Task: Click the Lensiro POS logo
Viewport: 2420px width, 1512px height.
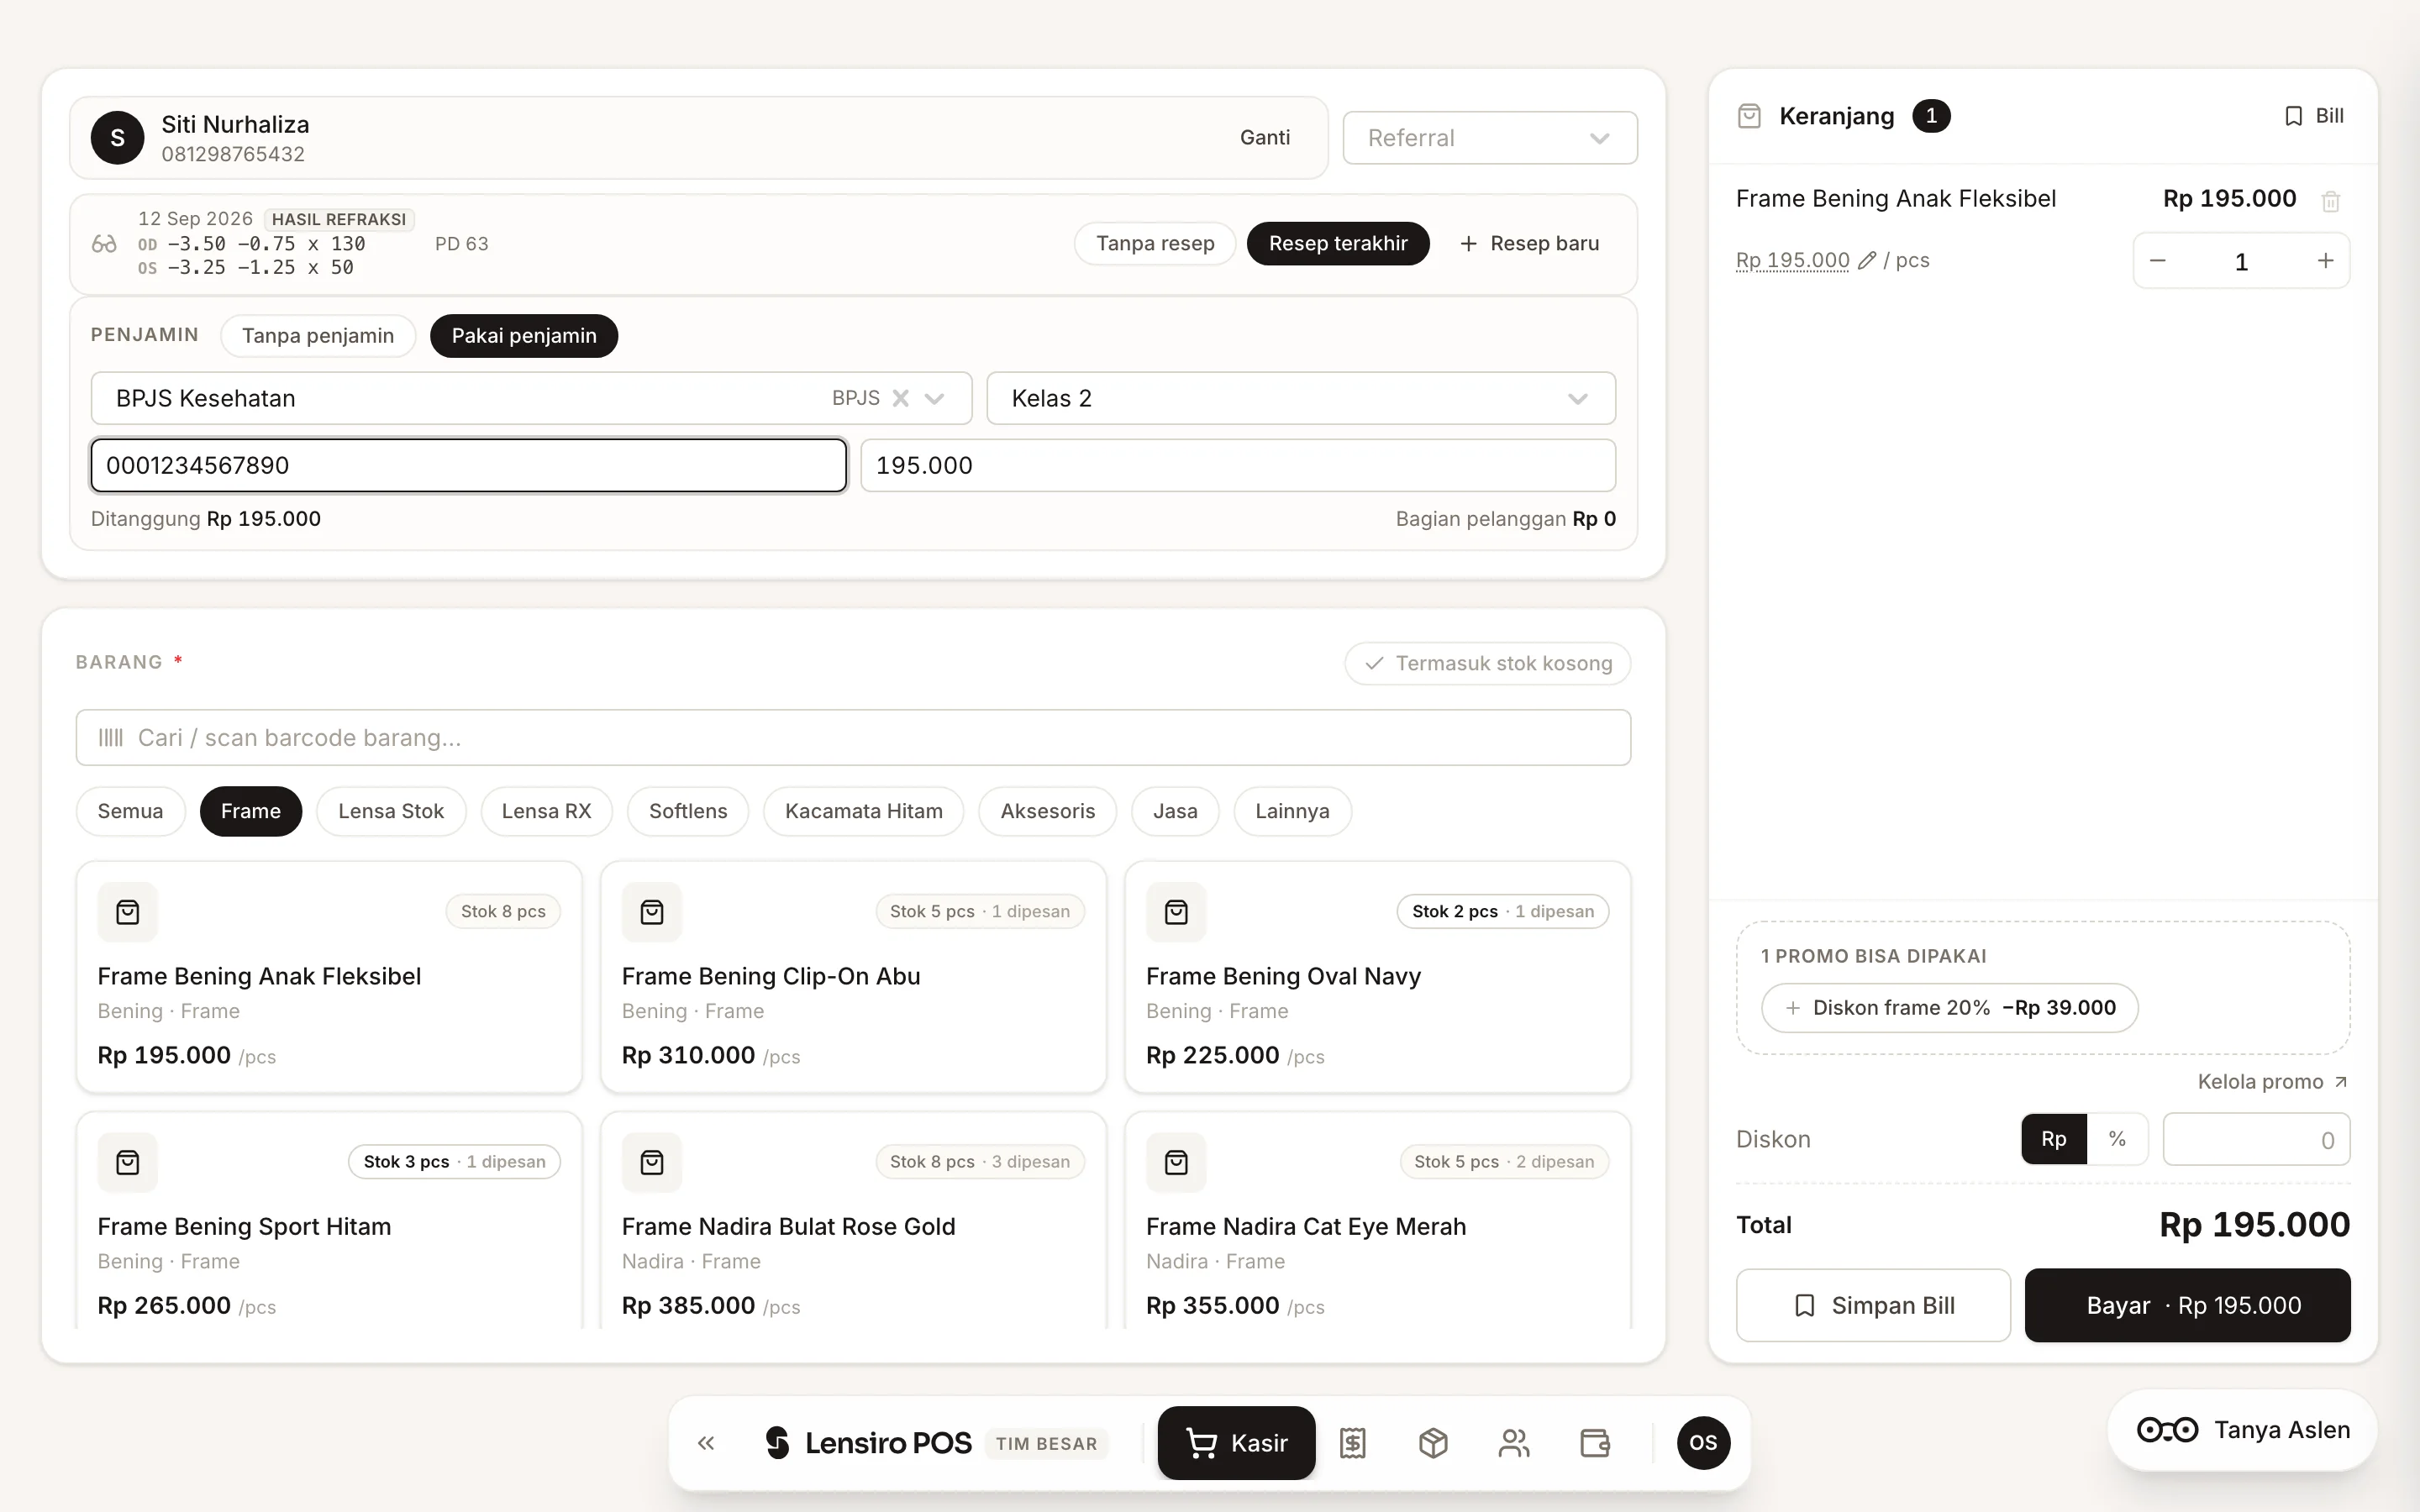Action: (x=868, y=1443)
